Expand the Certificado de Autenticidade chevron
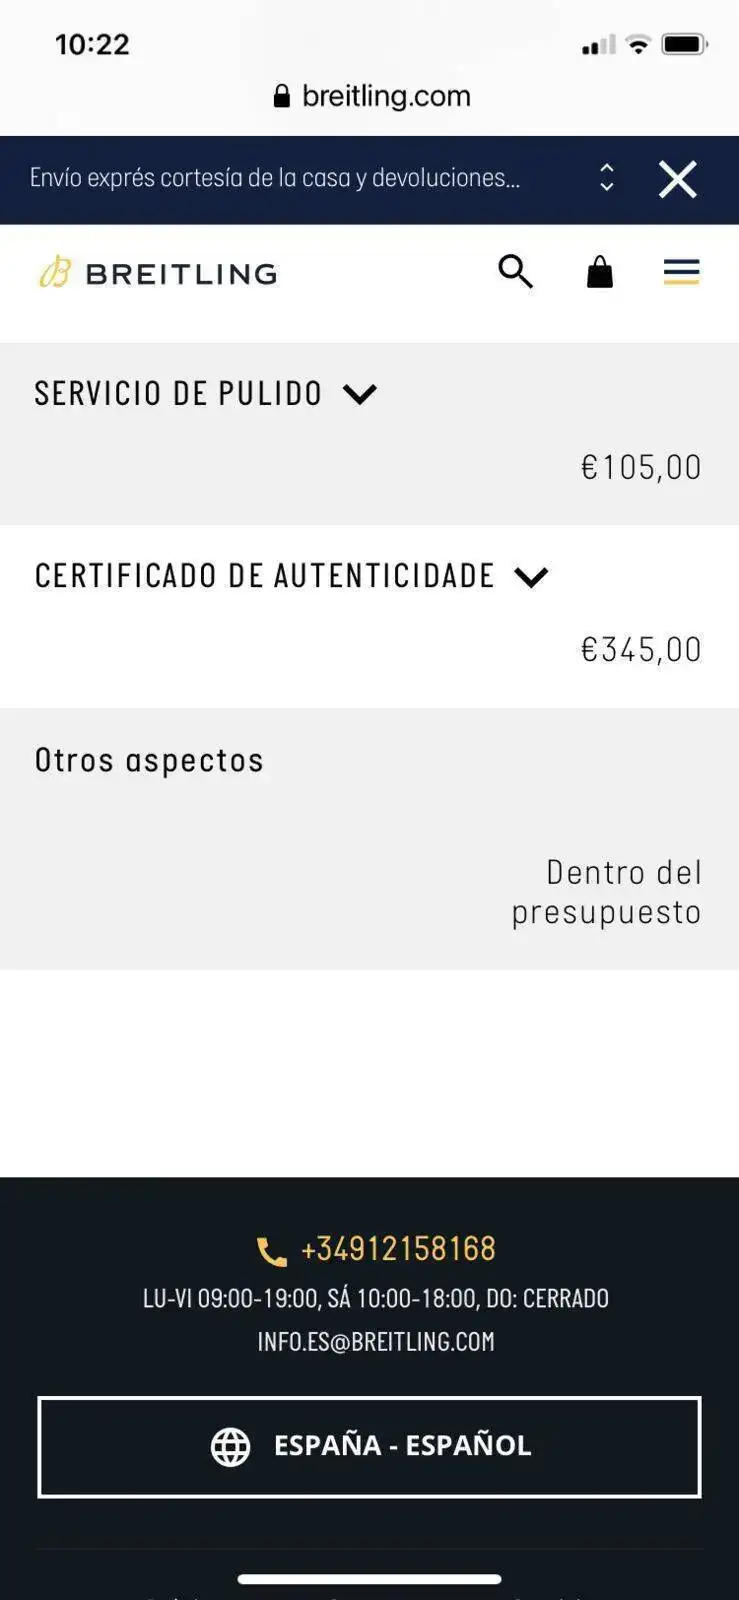Screen dimensions: 739x1600 531,577
